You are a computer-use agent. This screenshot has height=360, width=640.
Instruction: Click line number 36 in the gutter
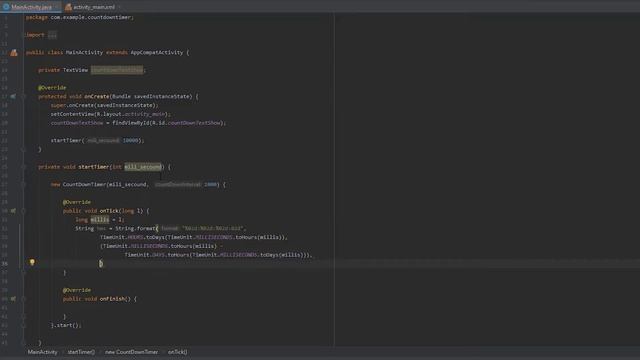pyautogui.click(x=4, y=264)
